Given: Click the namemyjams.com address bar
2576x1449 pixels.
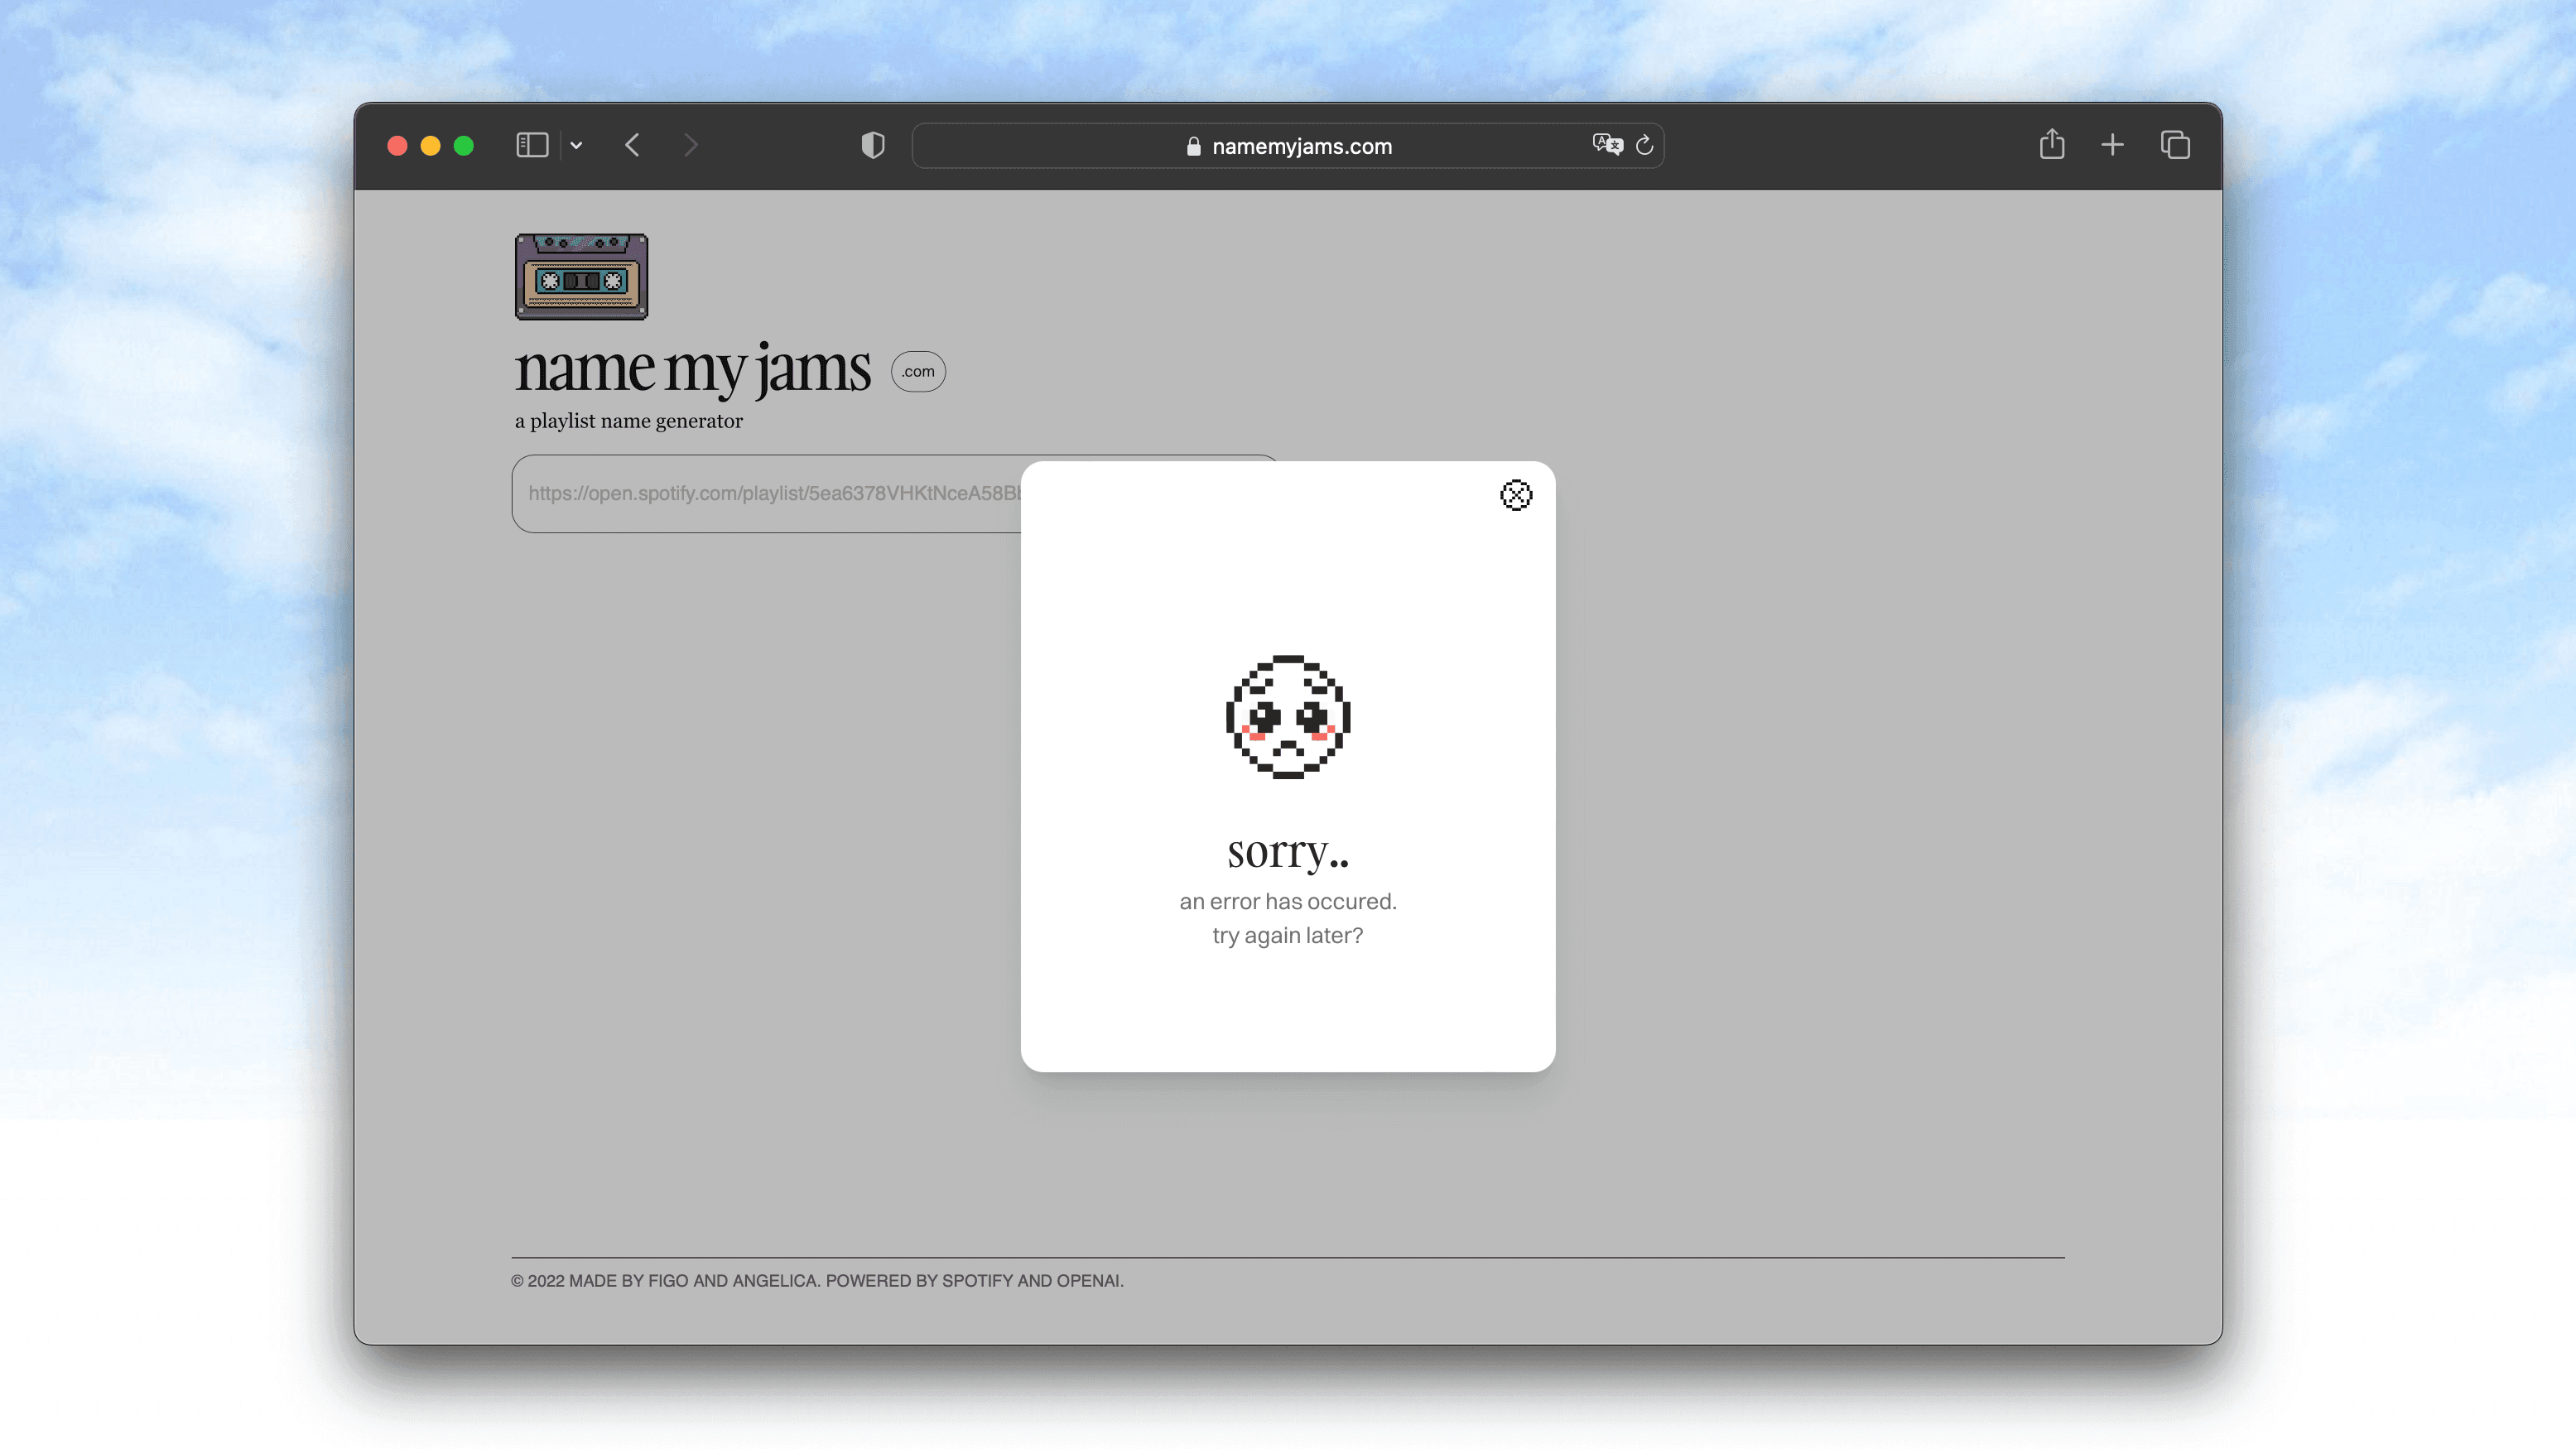Looking at the screenshot, I should pyautogui.click(x=1287, y=146).
